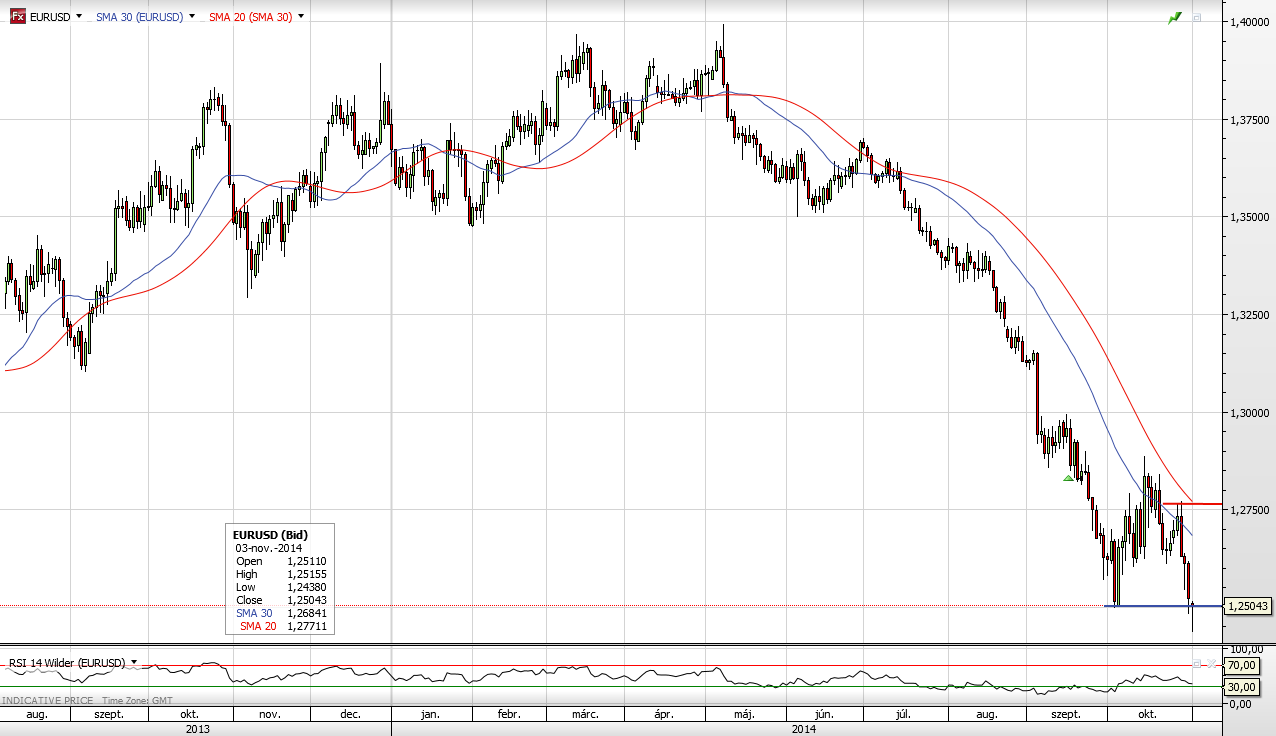
Task: Click the 1,25043 current price label
Action: pyautogui.click(x=1249, y=606)
